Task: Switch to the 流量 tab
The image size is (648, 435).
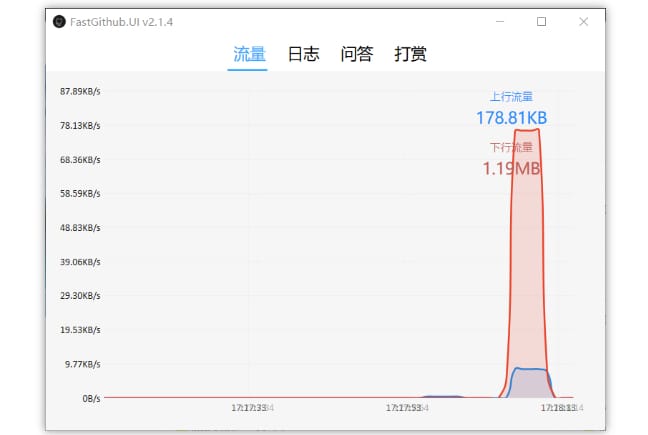Action: [x=249, y=55]
